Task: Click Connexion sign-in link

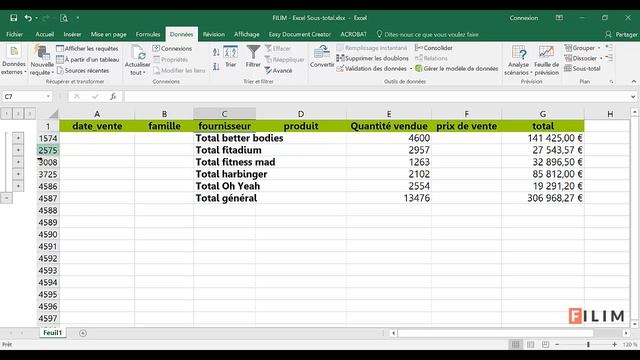Action: point(524,18)
